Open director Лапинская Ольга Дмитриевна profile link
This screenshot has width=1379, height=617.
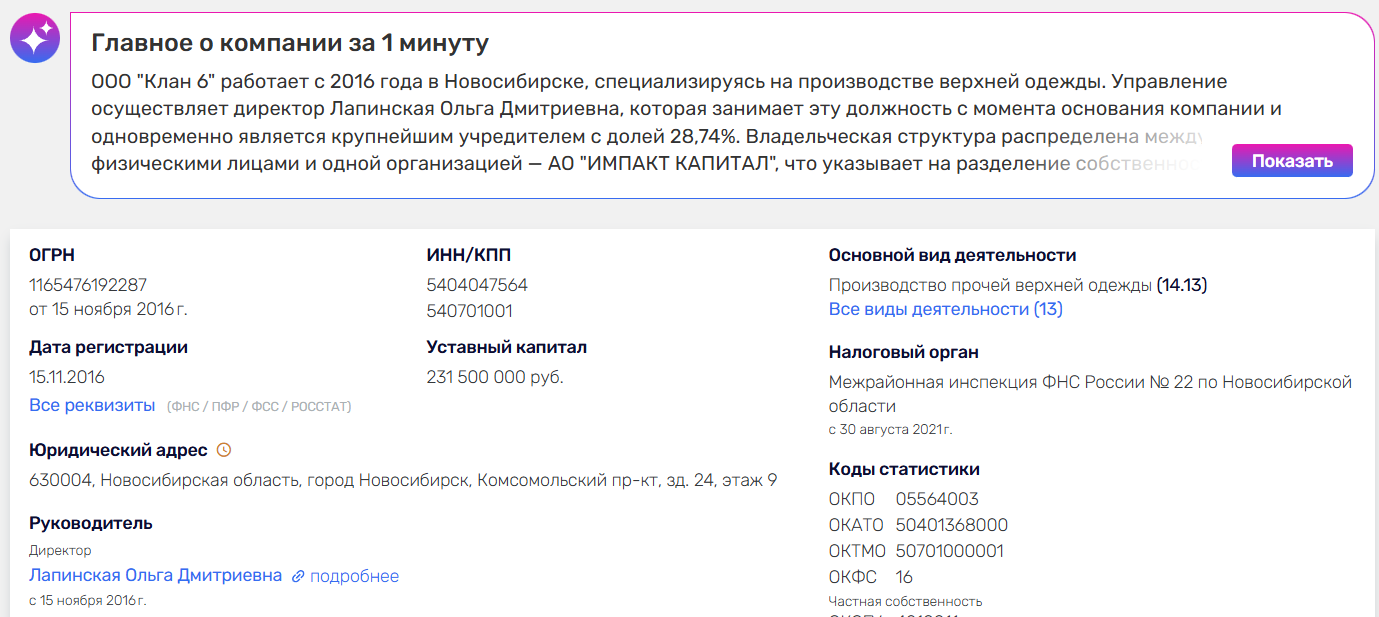click(155, 576)
